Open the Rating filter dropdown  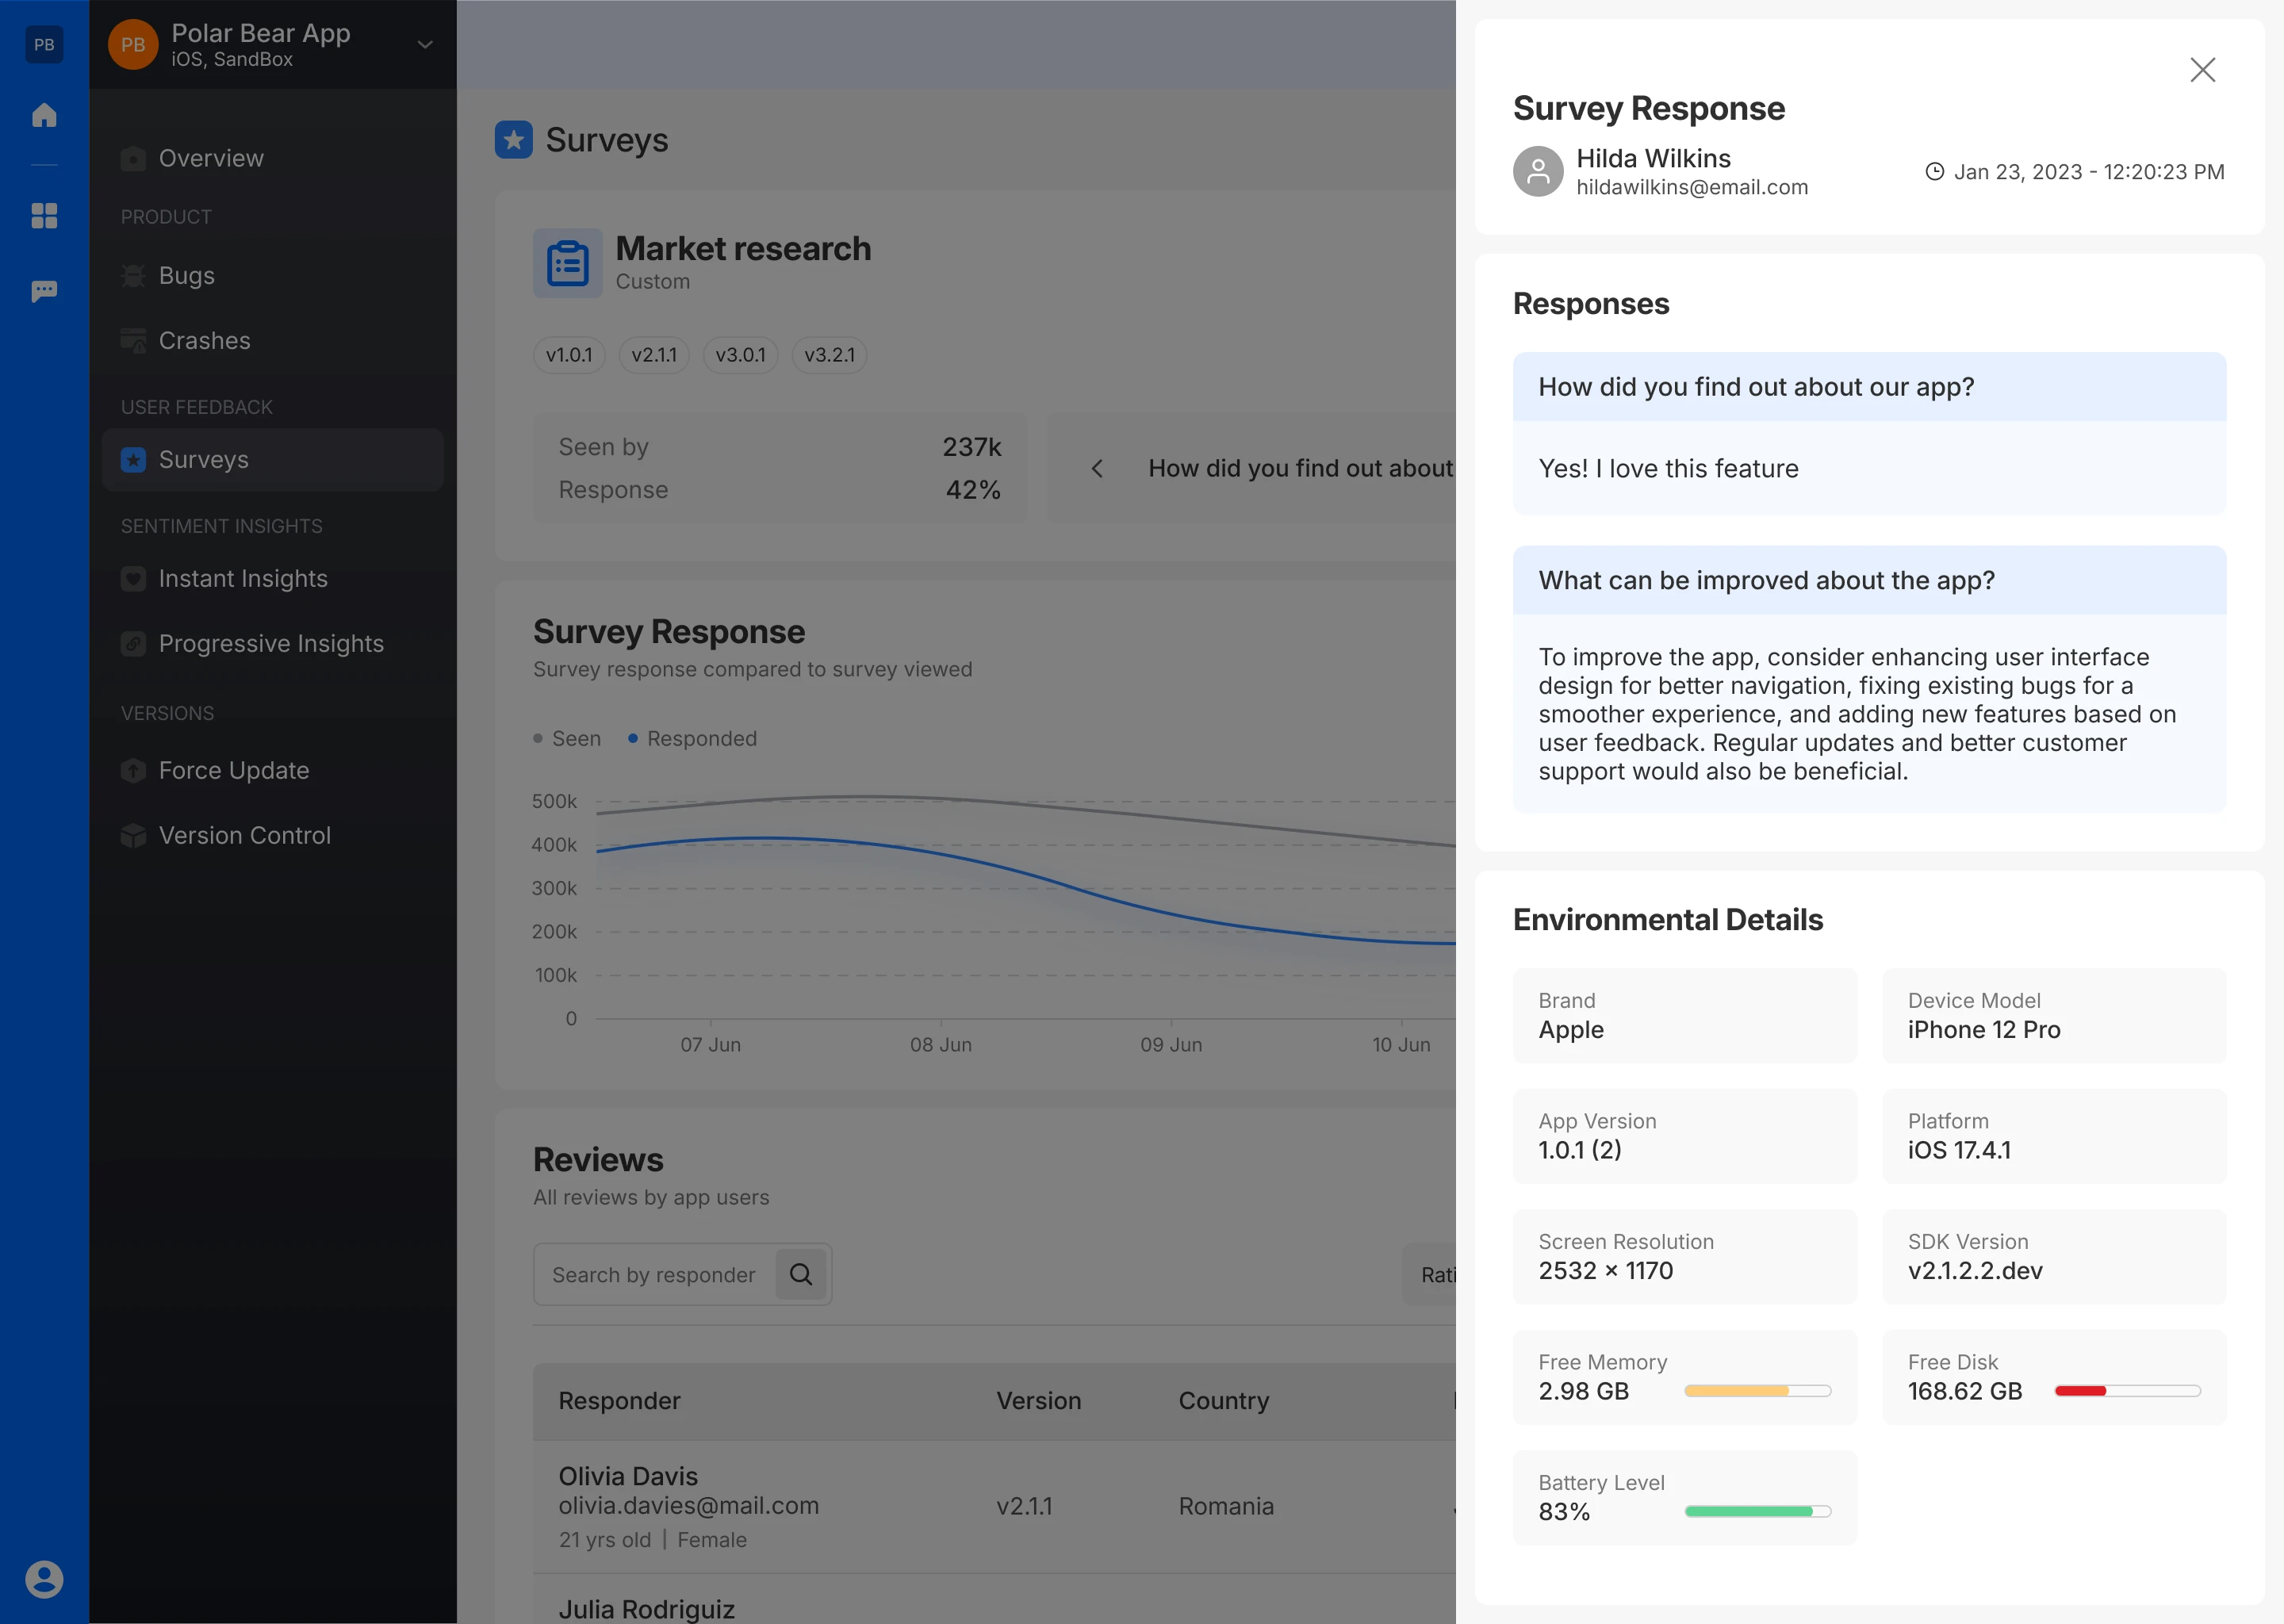click(1430, 1274)
